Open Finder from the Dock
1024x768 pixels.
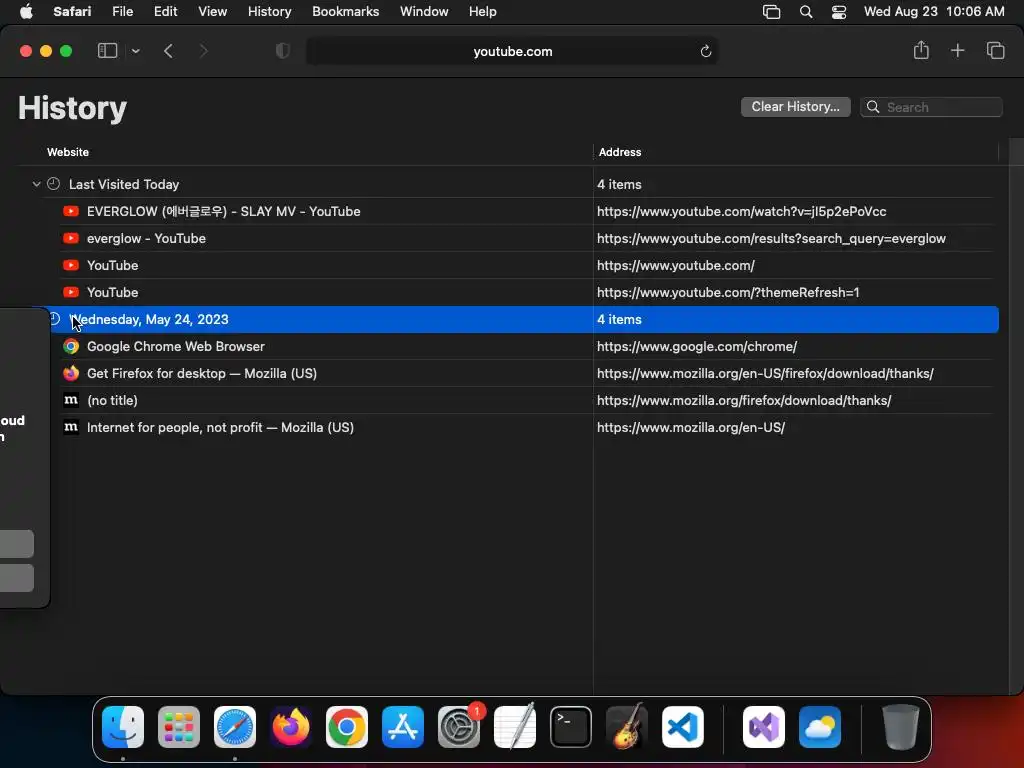click(123, 727)
